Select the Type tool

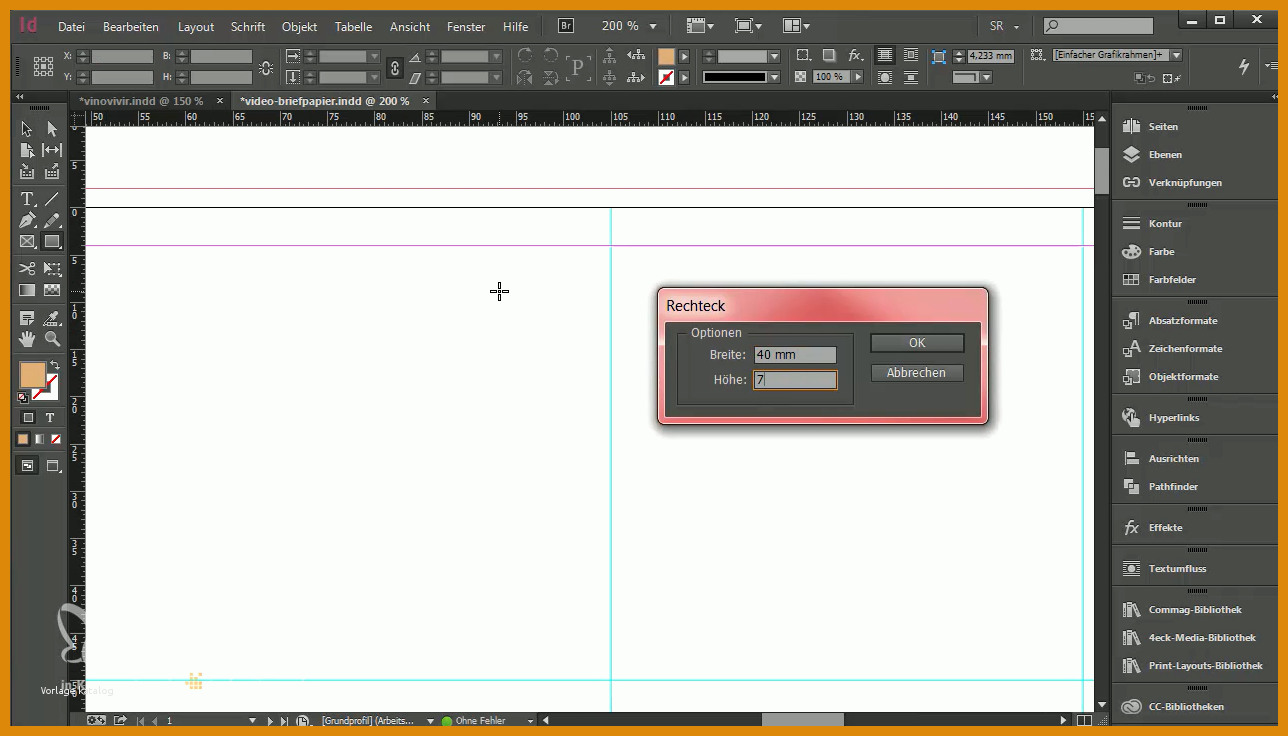27,199
